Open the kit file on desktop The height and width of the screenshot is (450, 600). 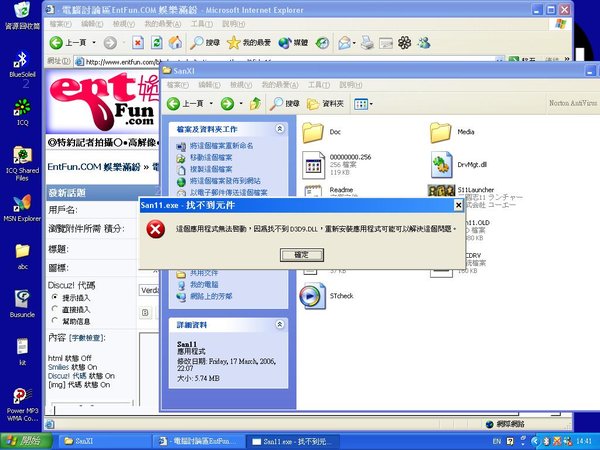[22, 352]
